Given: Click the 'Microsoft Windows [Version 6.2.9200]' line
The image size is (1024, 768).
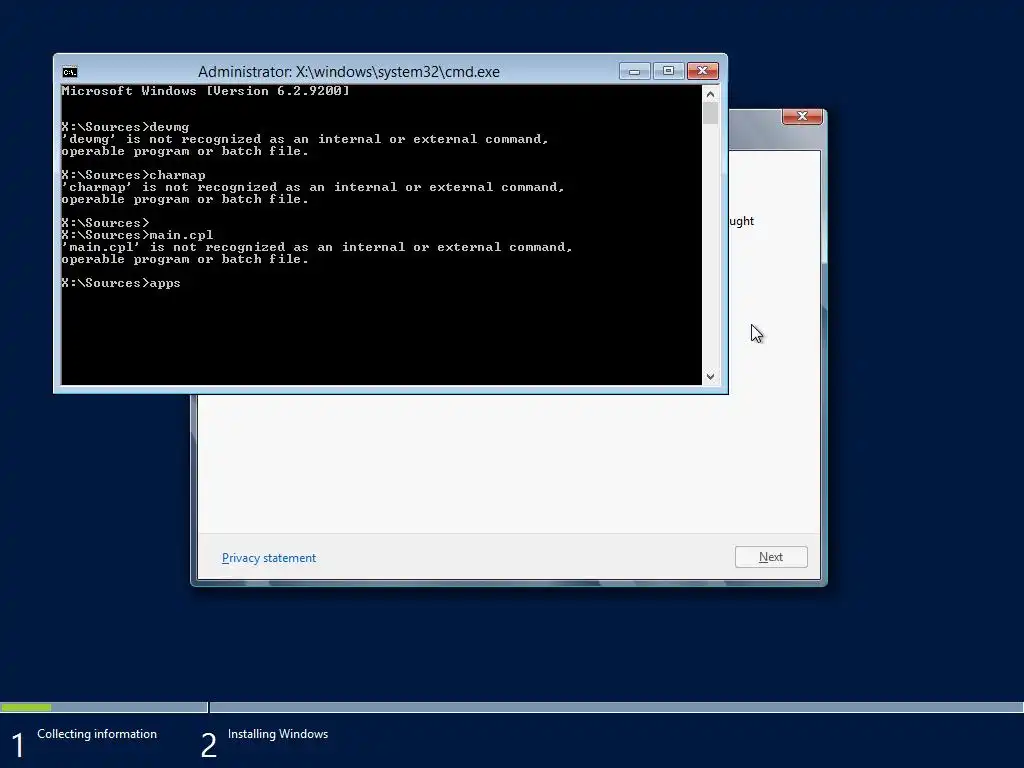Looking at the screenshot, I should click(206, 91).
